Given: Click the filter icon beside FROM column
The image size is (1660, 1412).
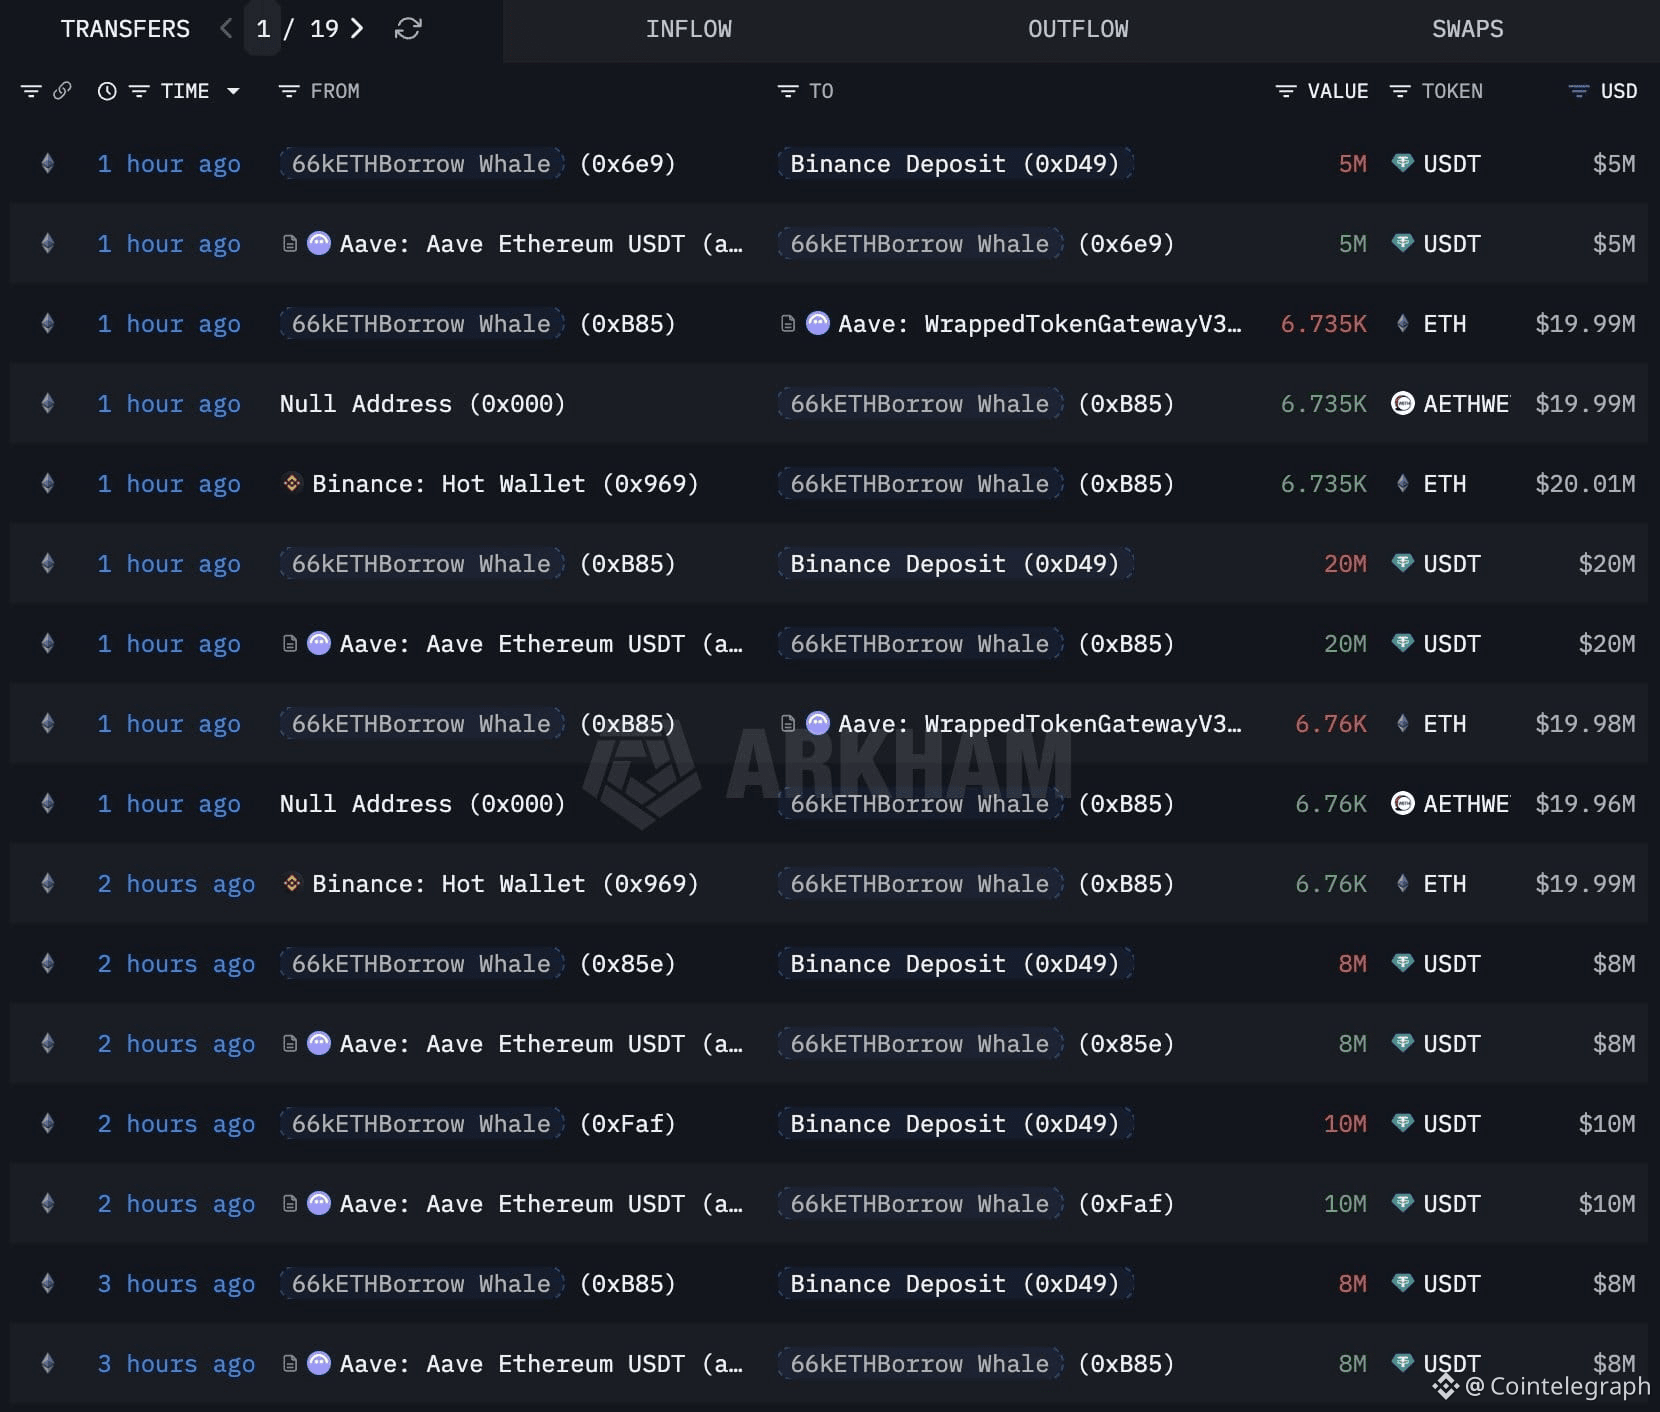Looking at the screenshot, I should pyautogui.click(x=289, y=91).
